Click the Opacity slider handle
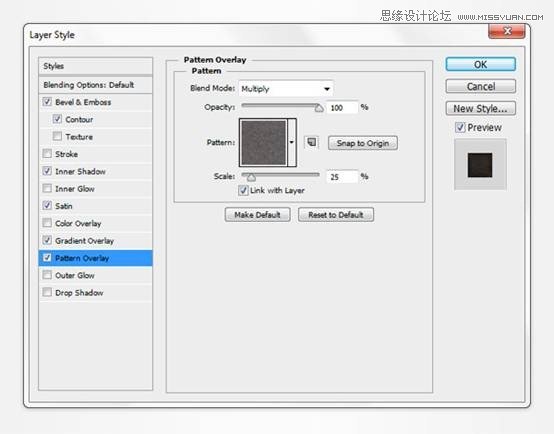Viewport: 554px width, 434px height. (x=319, y=107)
